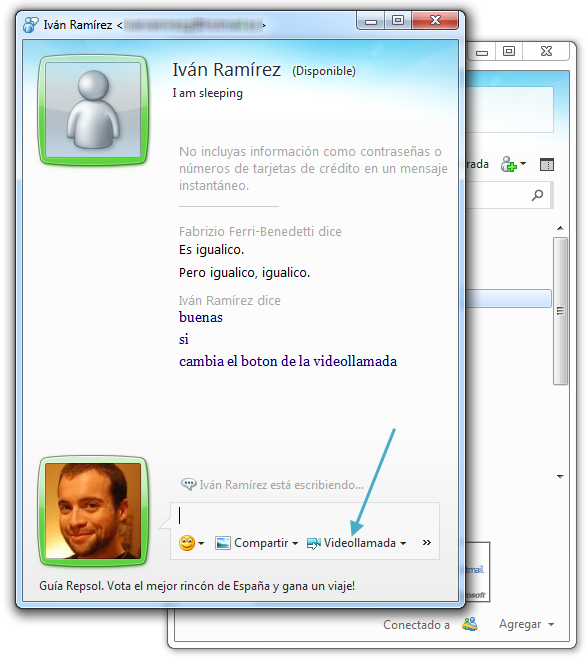Expand the Videollamada dropdown arrow
Viewport: 586px width, 658px height.
click(403, 543)
